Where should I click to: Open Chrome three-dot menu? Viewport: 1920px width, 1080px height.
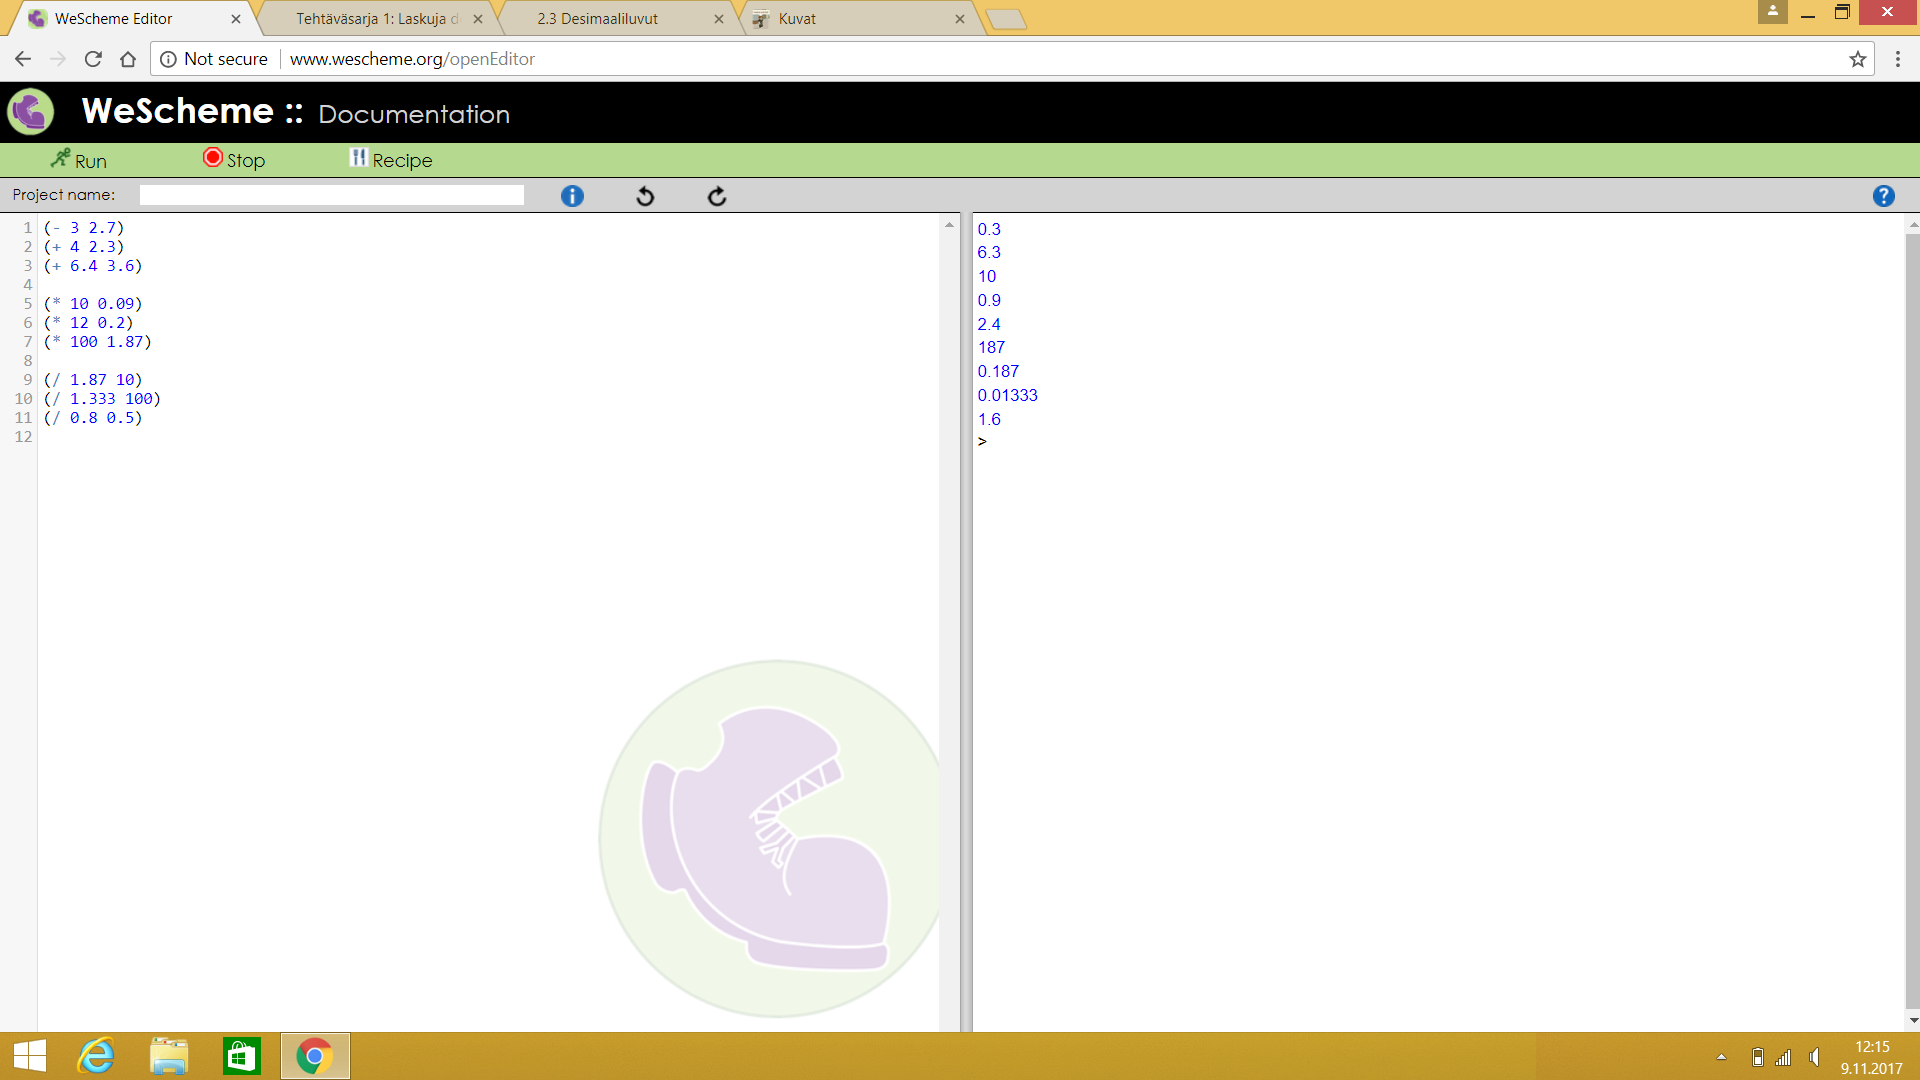click(x=1897, y=59)
